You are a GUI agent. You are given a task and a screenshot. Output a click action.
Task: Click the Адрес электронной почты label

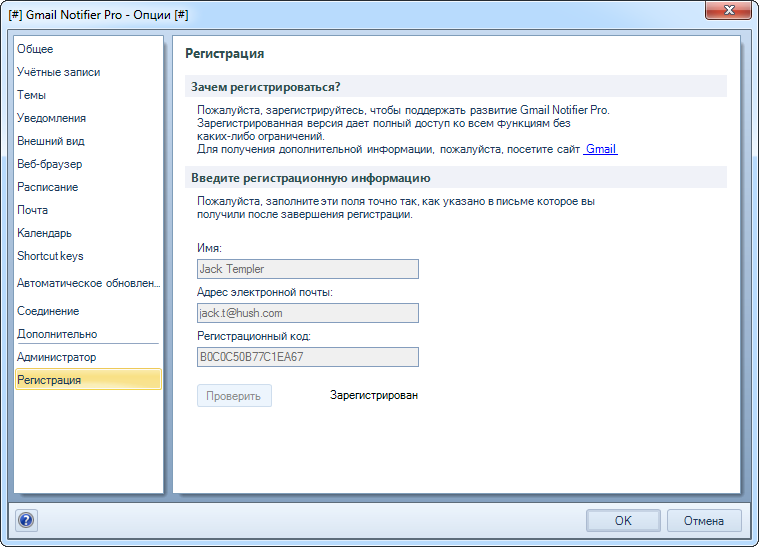[x=265, y=292]
